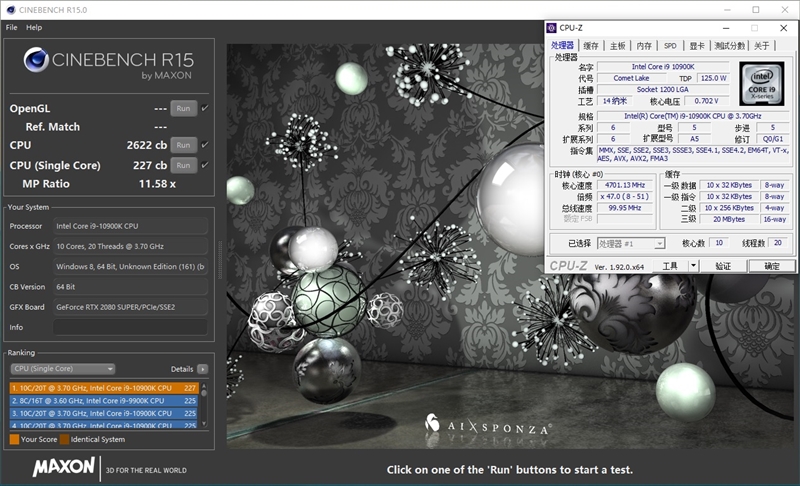Click the scroll-down arrow in the ranking list
The height and width of the screenshot is (486, 800).
coord(205,425)
